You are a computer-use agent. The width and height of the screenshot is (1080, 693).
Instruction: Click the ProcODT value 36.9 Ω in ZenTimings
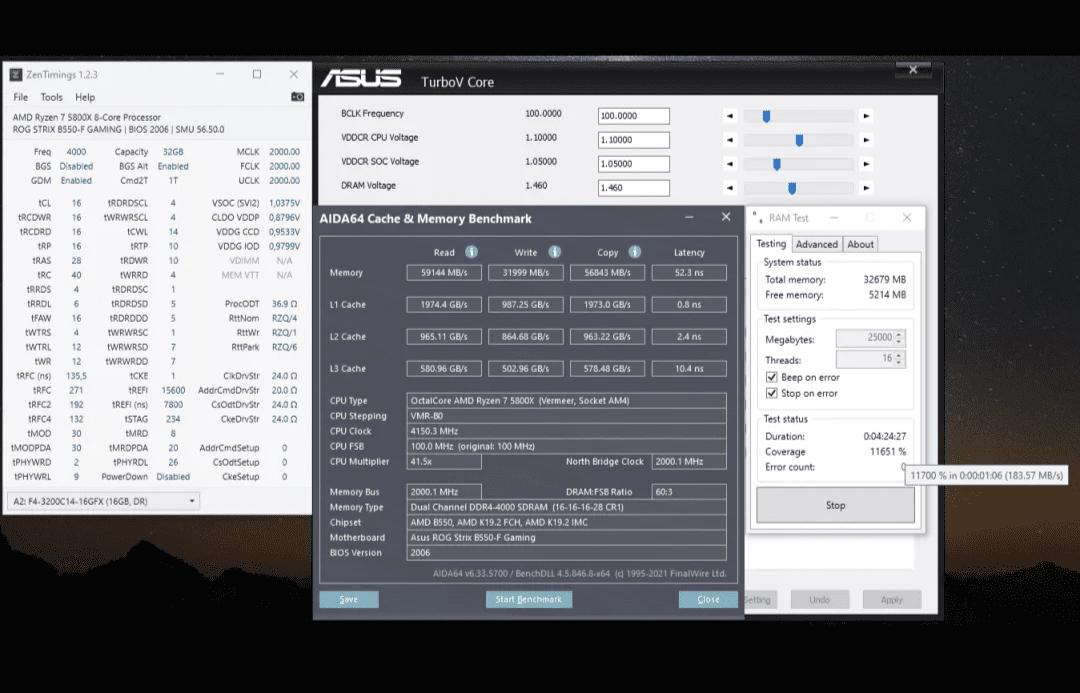(284, 304)
